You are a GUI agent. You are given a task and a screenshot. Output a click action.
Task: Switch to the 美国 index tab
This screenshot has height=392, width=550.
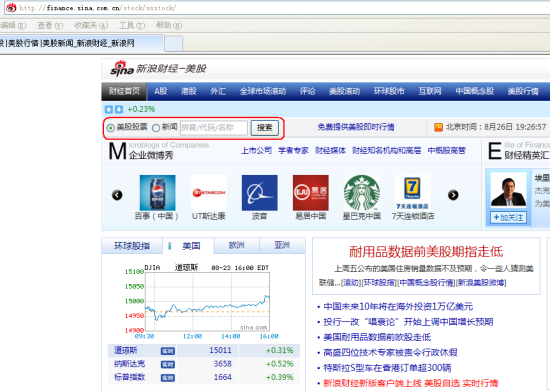(188, 246)
